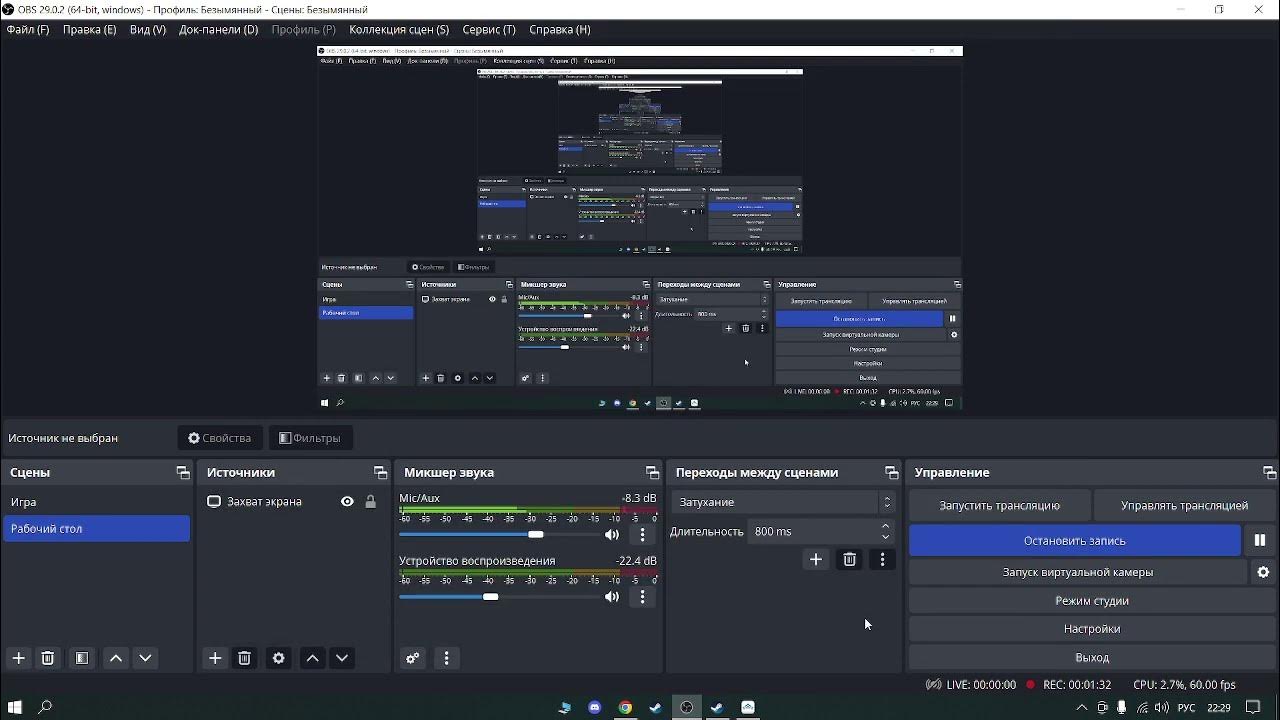Undock the Переходы между сценами panel
Screen dimensions: 1280x720
891,473
